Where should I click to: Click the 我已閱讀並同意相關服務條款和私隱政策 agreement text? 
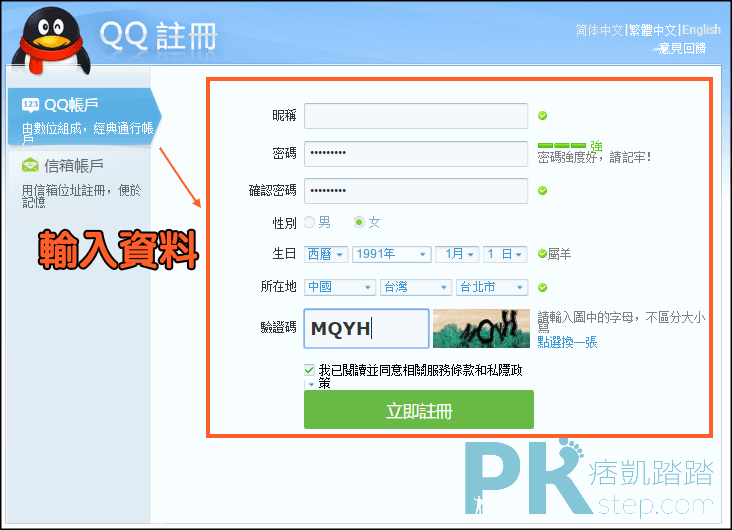pos(421,376)
